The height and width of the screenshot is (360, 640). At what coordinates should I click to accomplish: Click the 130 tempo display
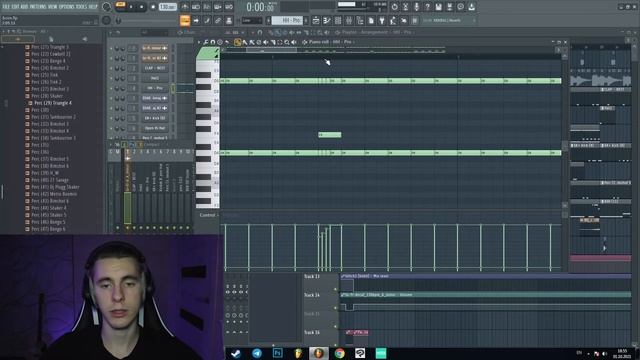coord(168,7)
